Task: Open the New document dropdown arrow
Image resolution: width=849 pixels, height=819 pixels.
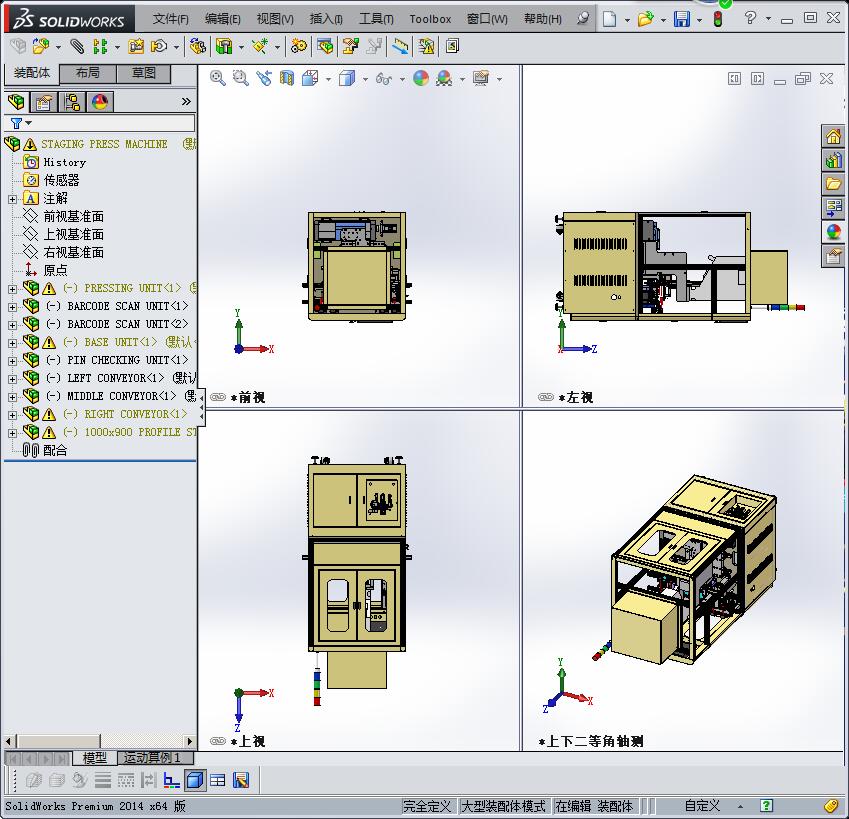Action: [x=627, y=20]
